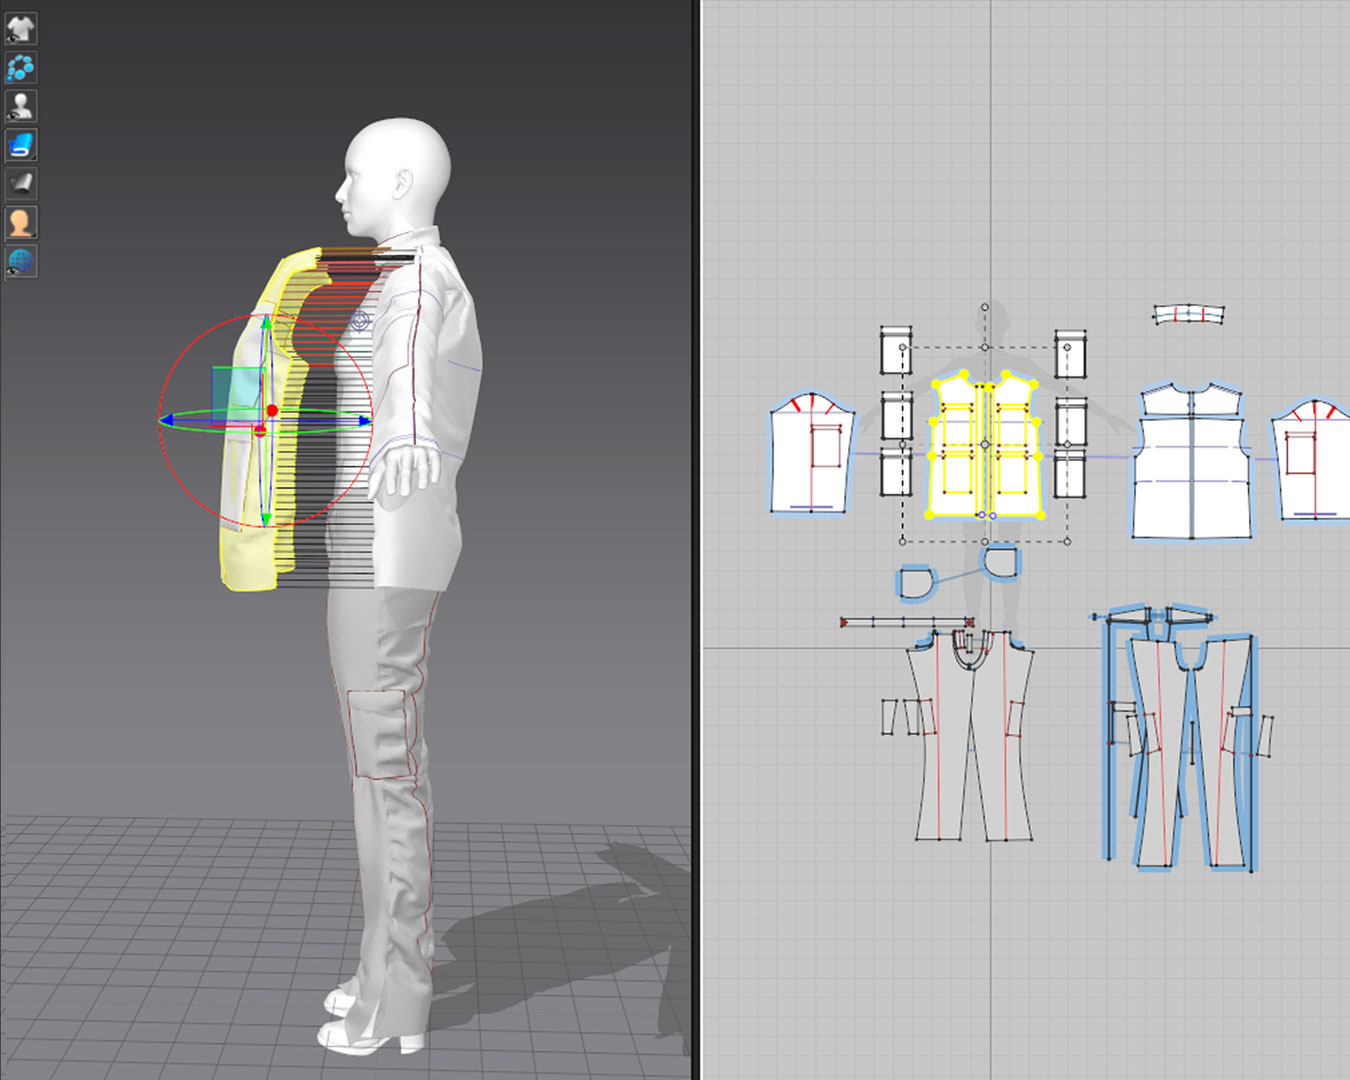Click the green up arrow of the gizmo
The height and width of the screenshot is (1080, 1350).
(266, 324)
